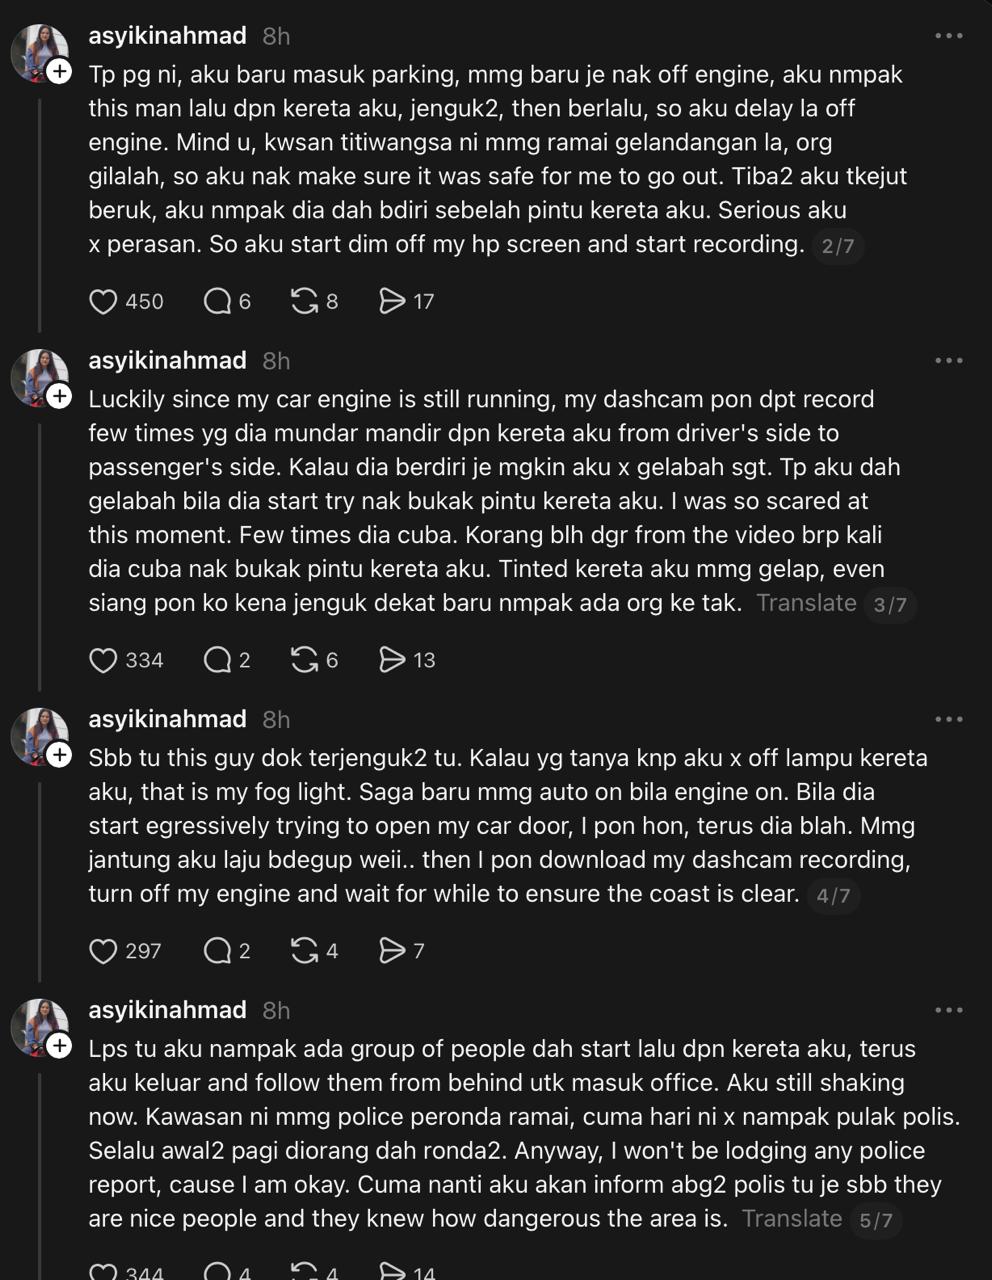Like the 3/7 post with 334 likes
The image size is (992, 1280).
click(x=104, y=660)
